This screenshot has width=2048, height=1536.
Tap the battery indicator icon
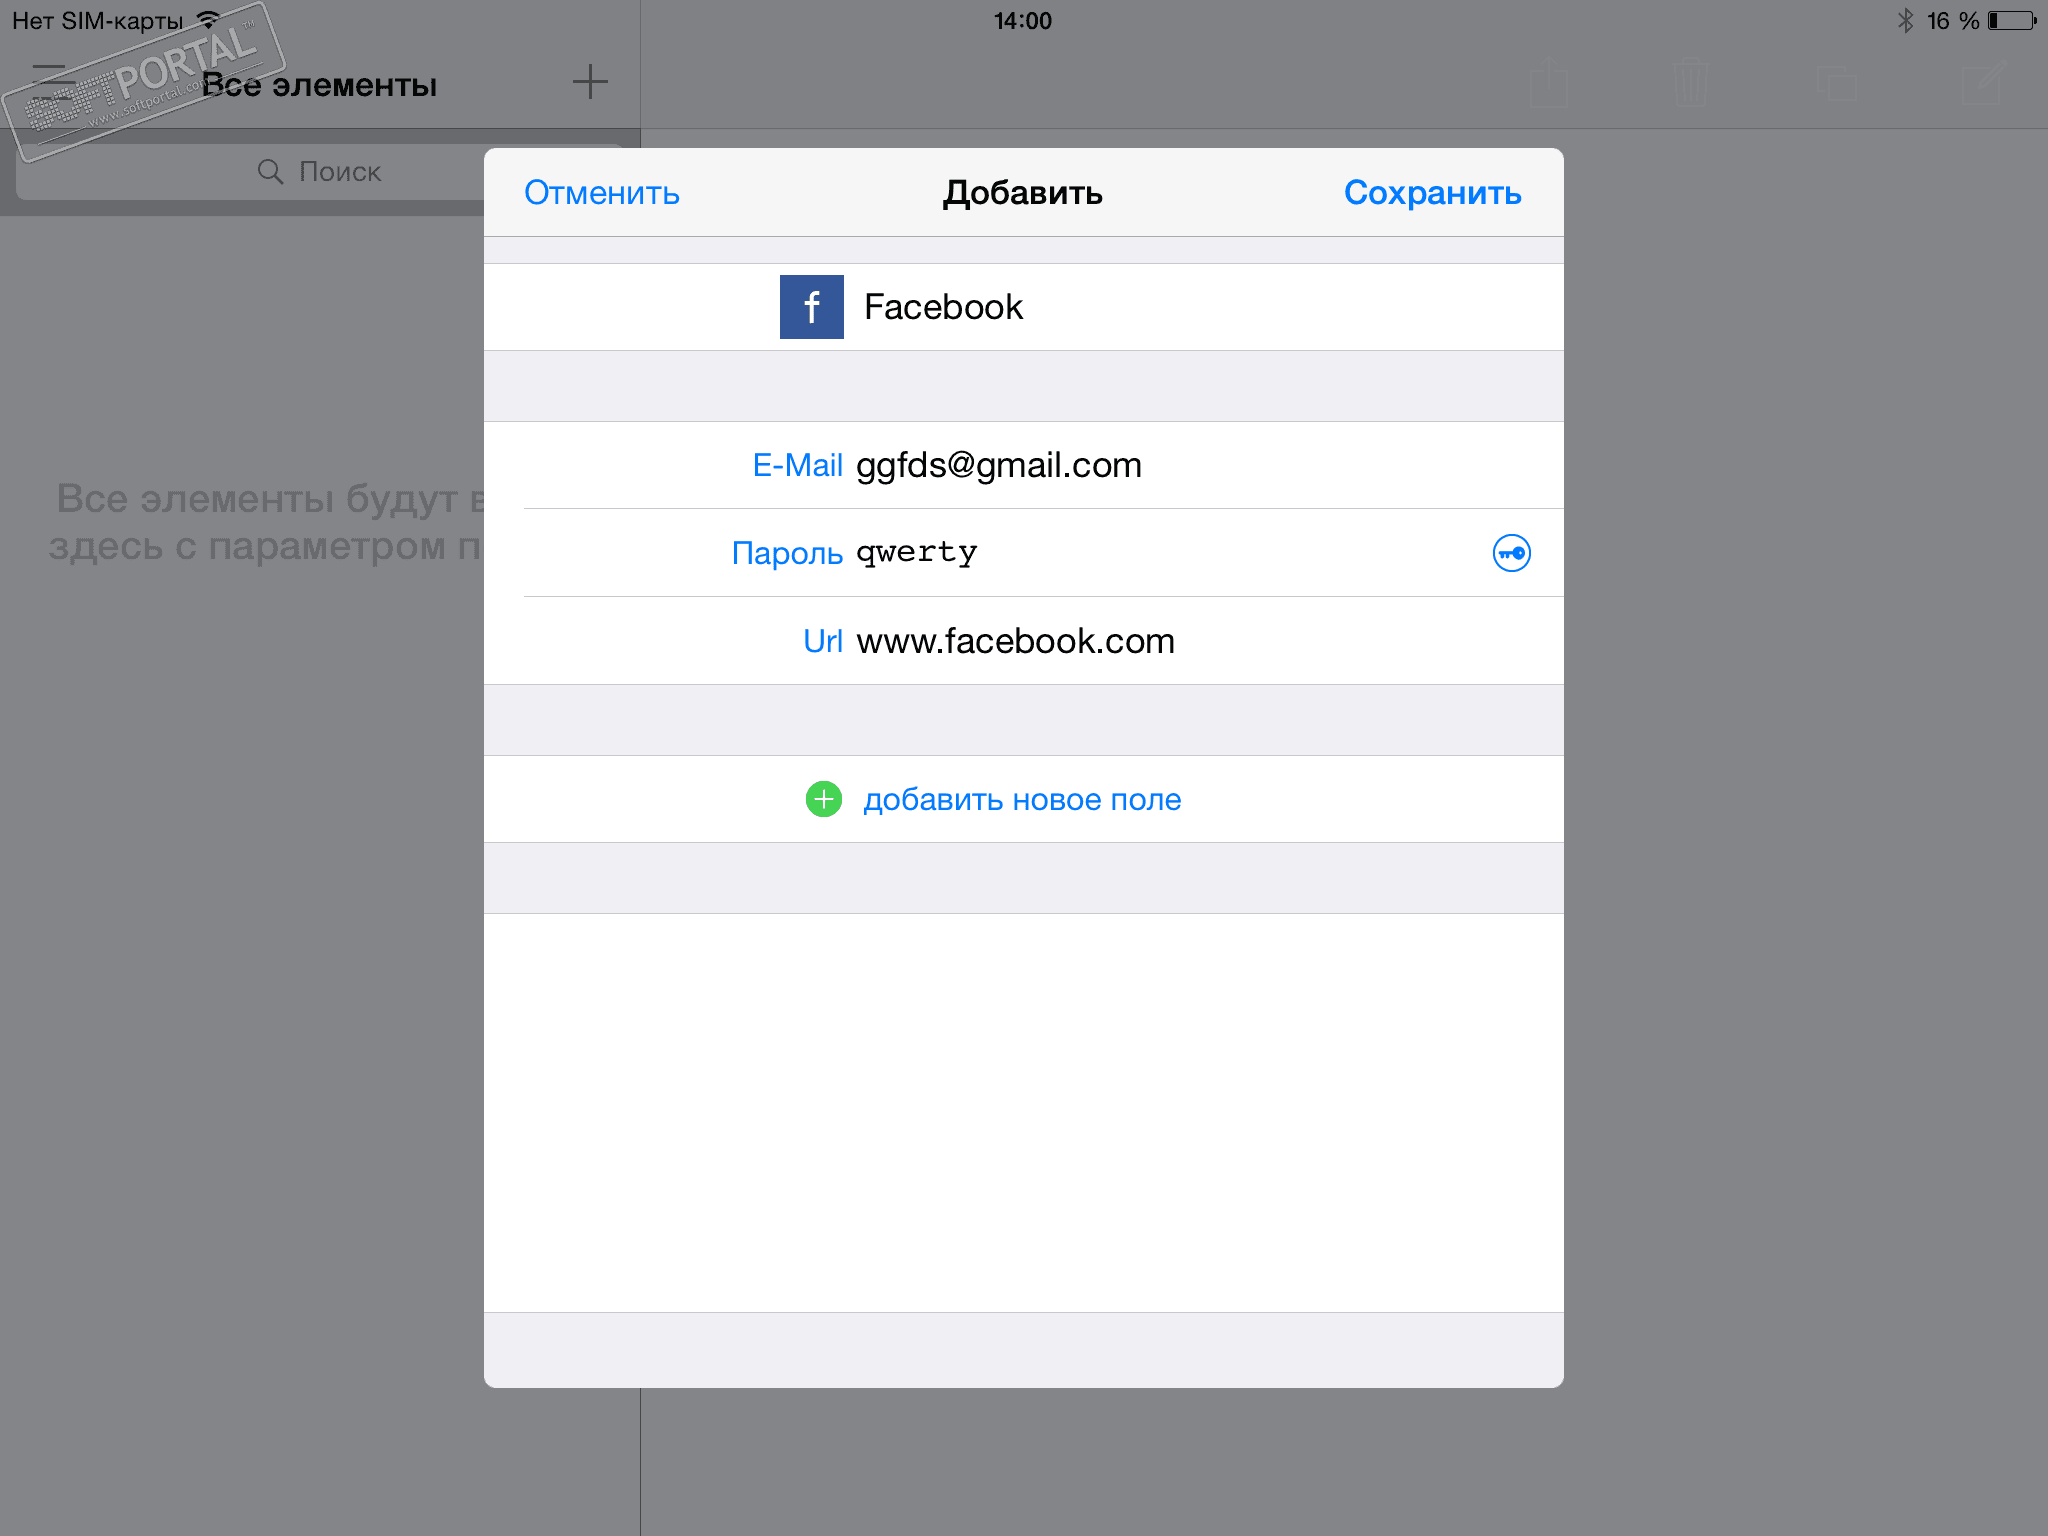tap(2012, 21)
